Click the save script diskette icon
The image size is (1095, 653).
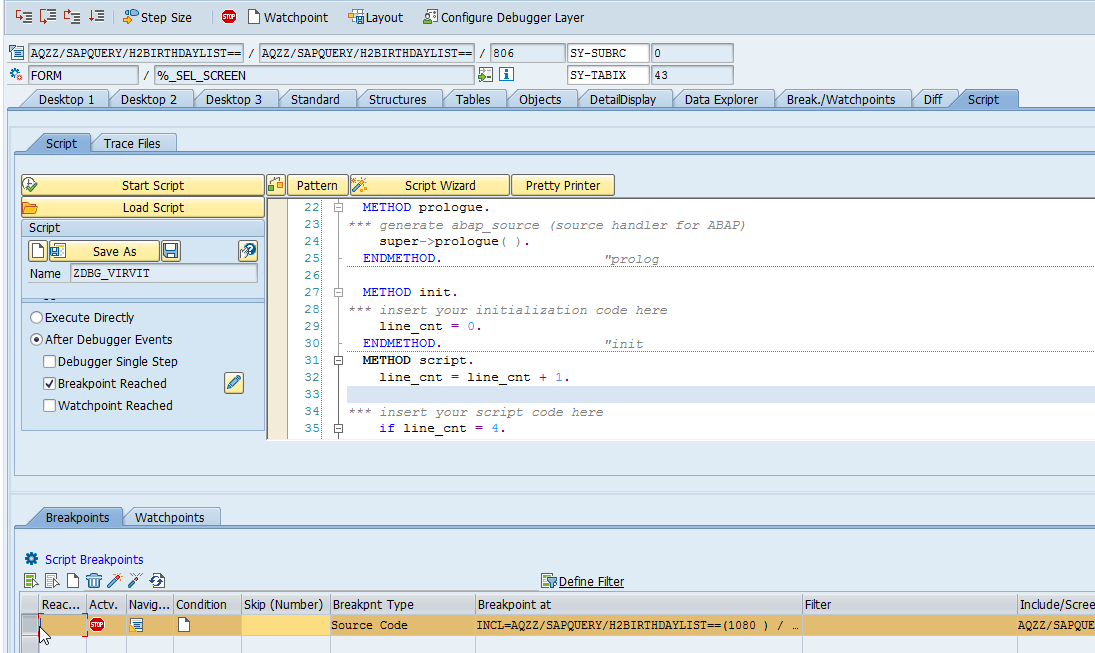(x=171, y=251)
